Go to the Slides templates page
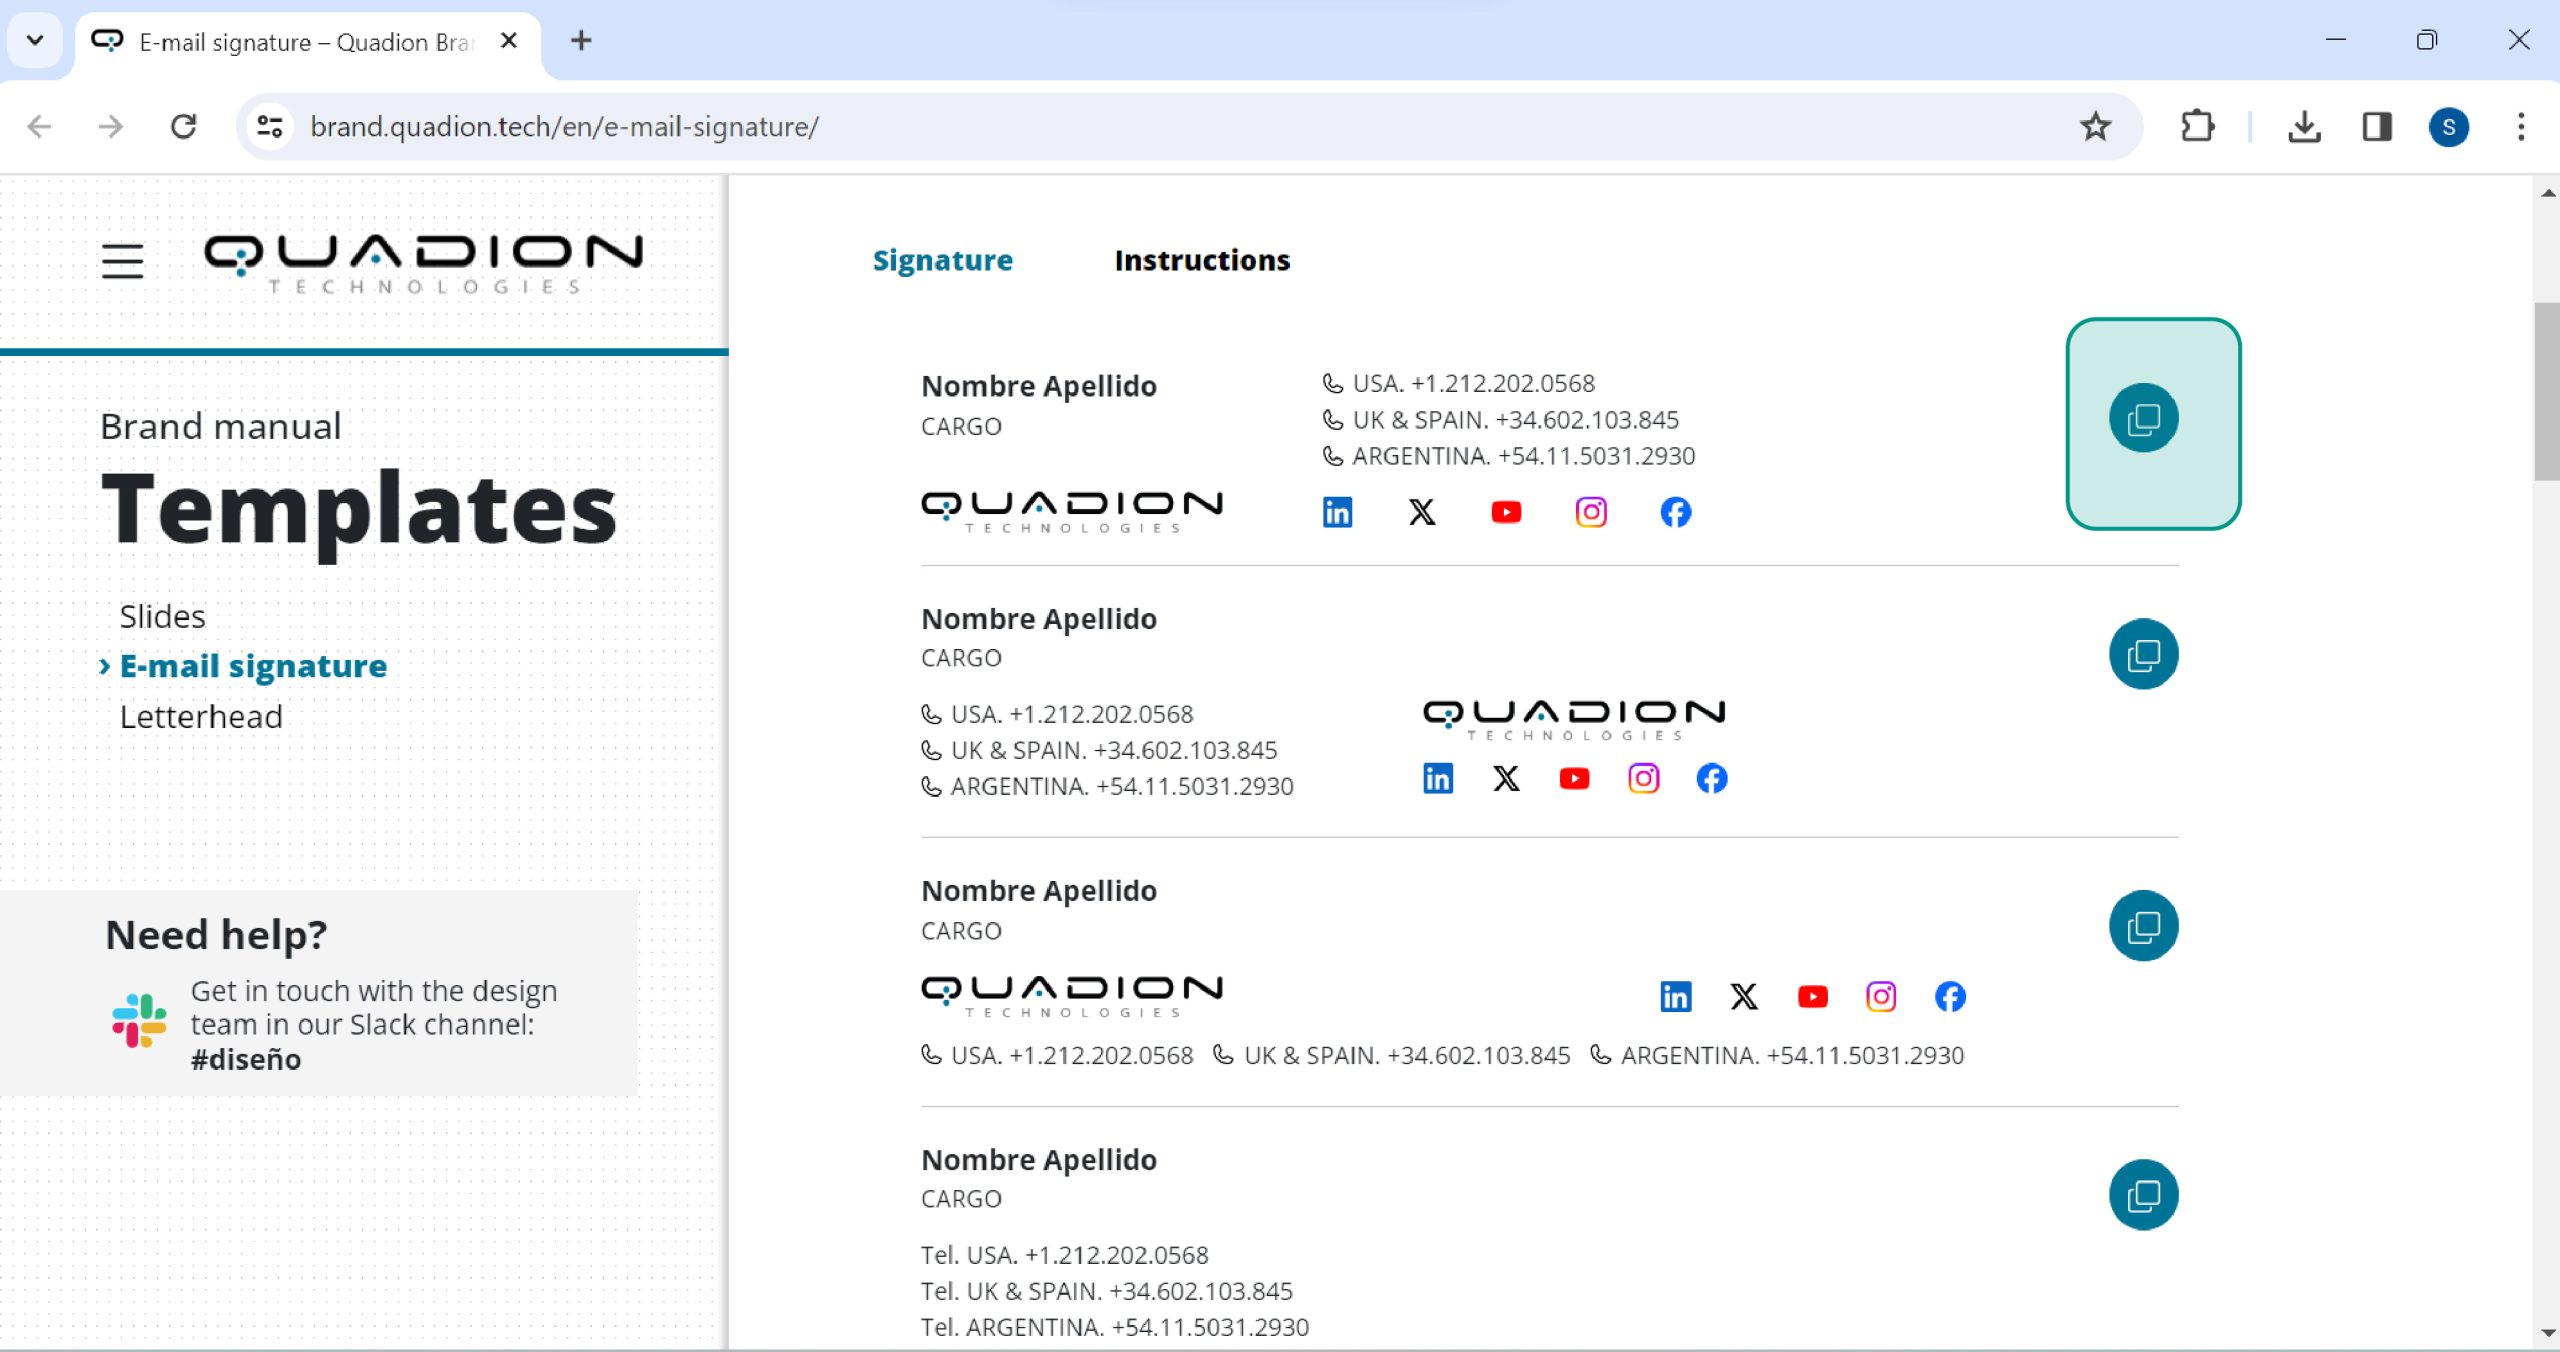Viewport: 2560px width, 1352px height. click(162, 616)
